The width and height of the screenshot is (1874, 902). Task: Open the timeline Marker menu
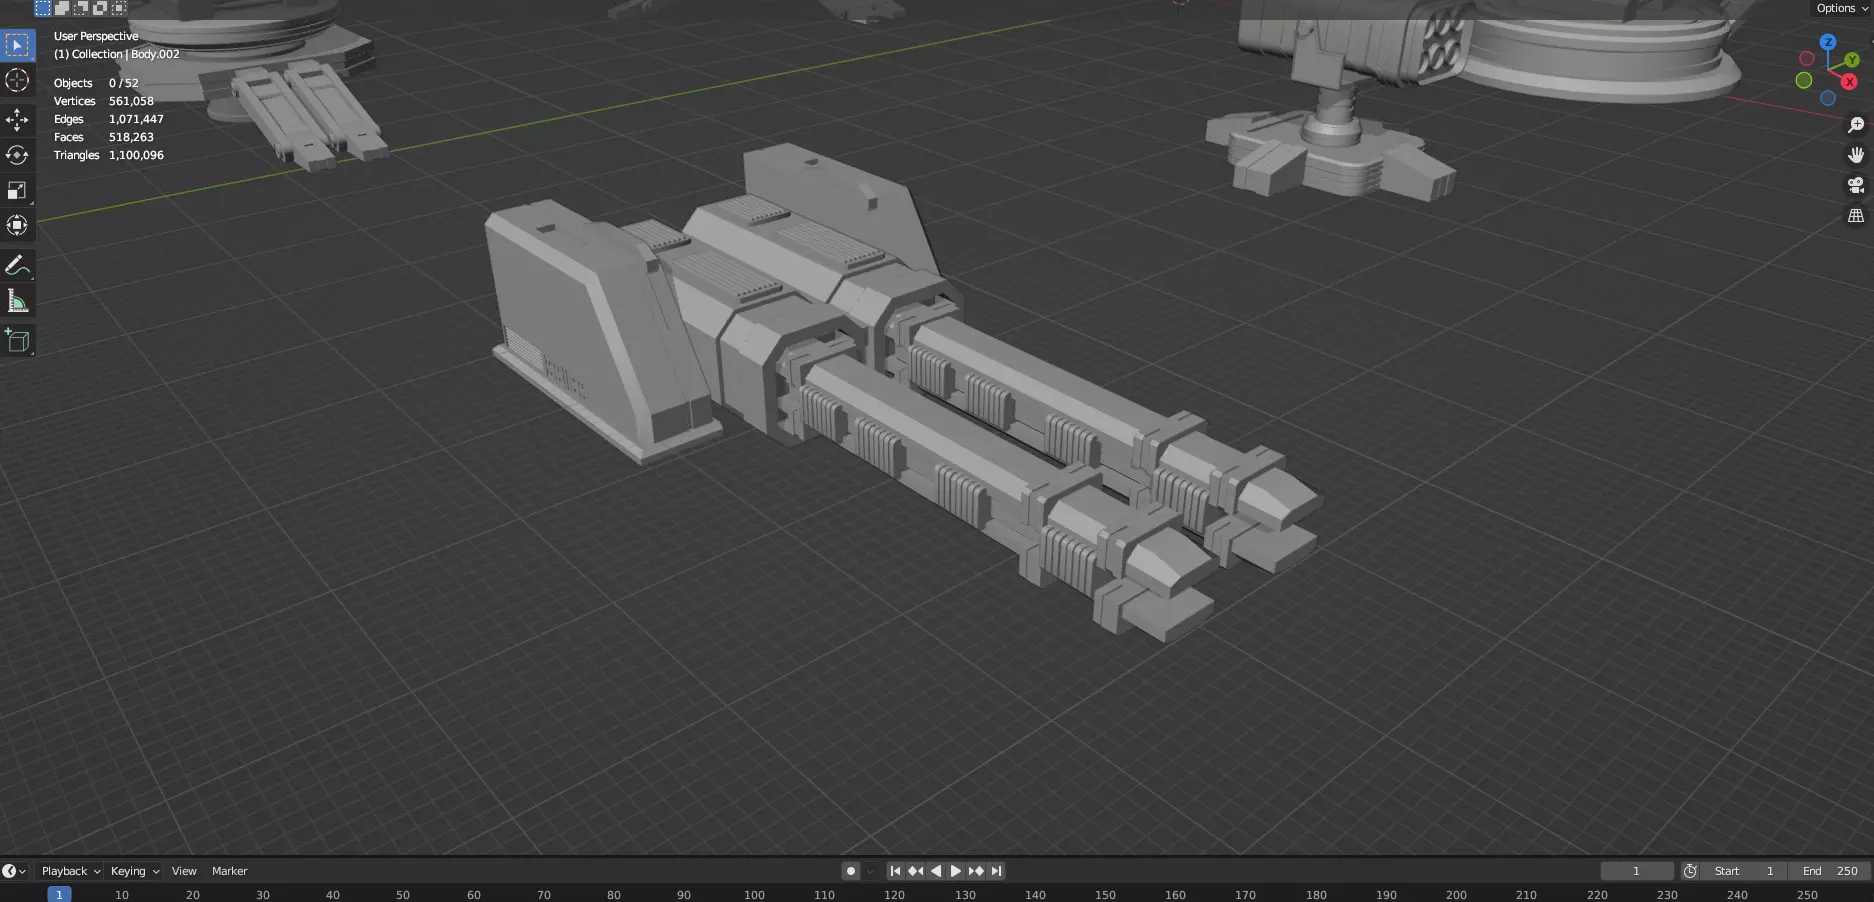point(229,871)
